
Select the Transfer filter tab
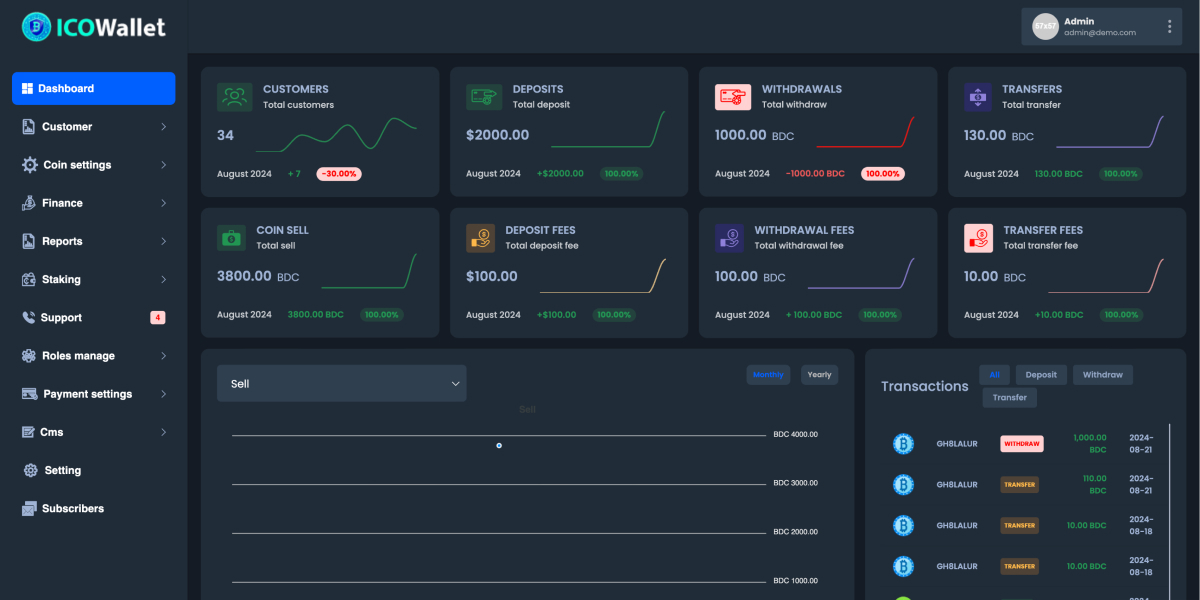click(x=1009, y=397)
